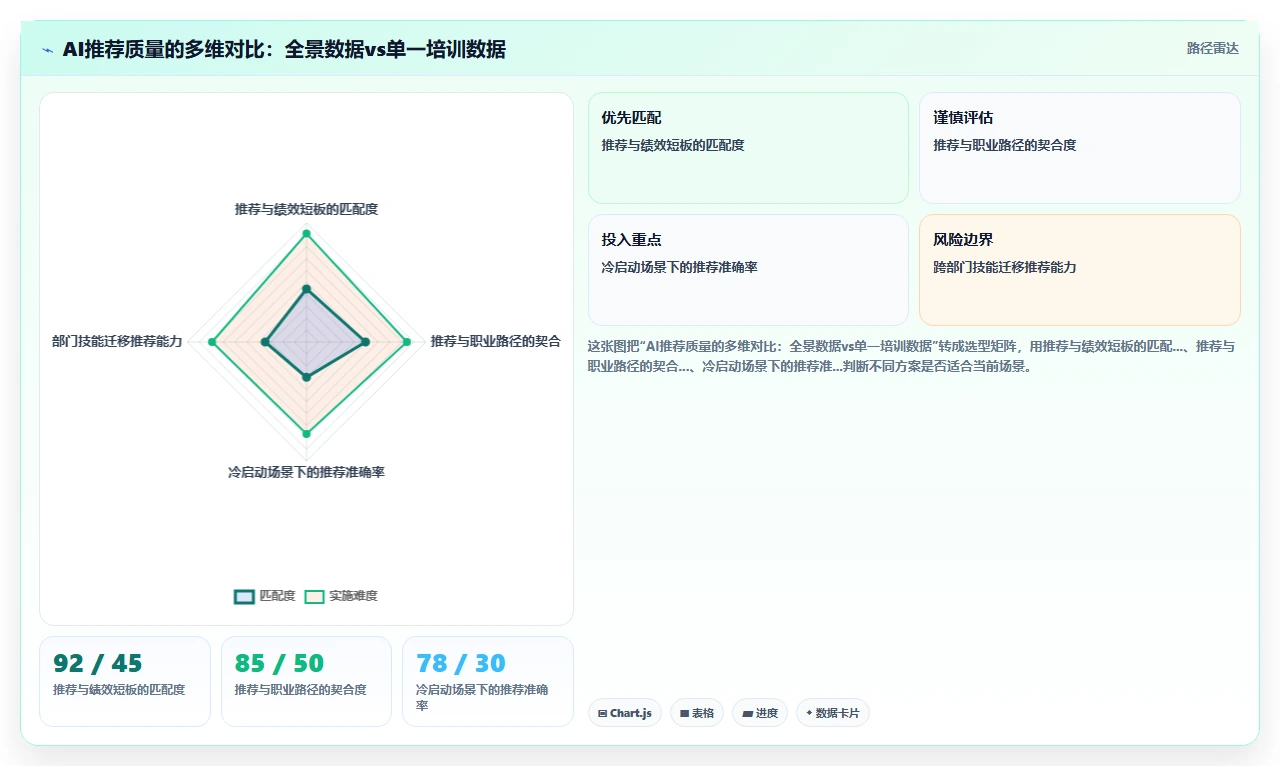Click the 路径雷达 label in header
Viewport: 1280px width, 766px height.
coord(1213,48)
